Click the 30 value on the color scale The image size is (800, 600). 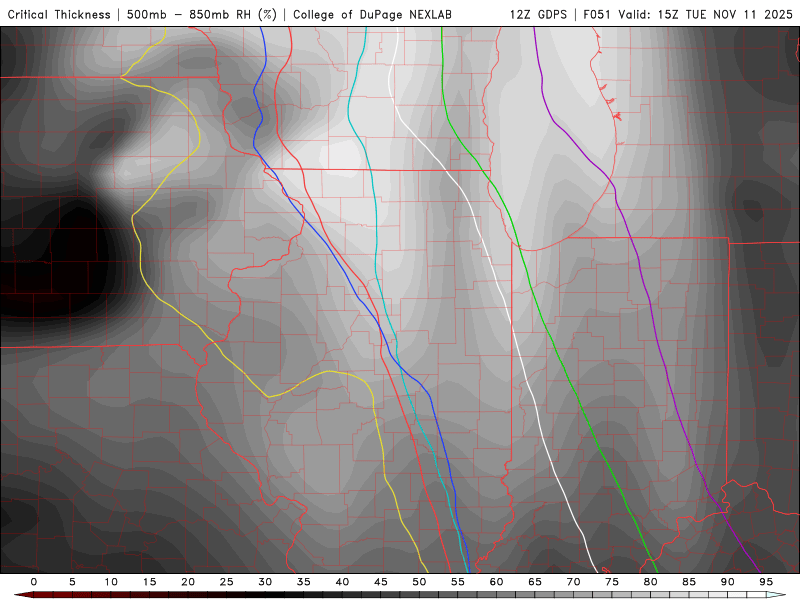[265, 582]
